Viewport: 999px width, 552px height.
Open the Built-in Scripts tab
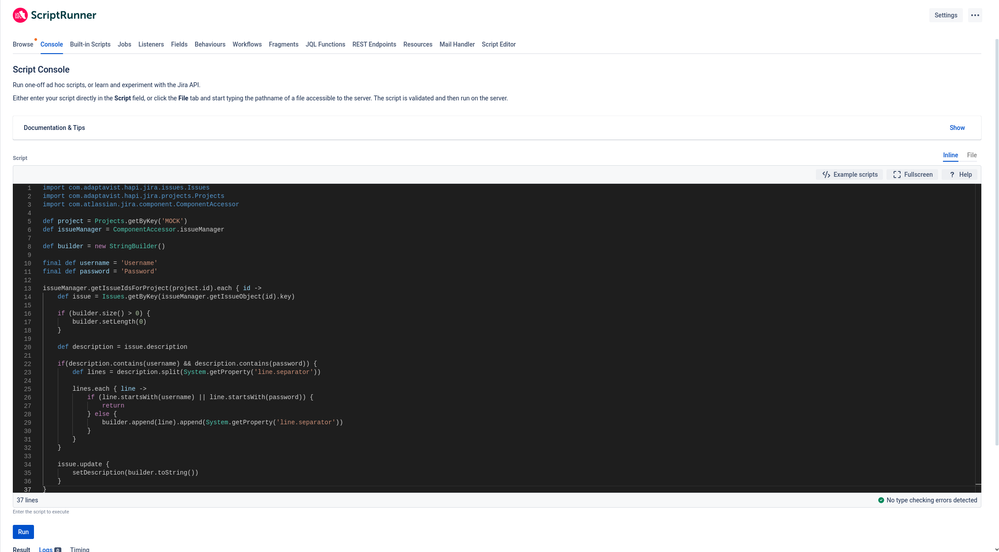coord(90,45)
